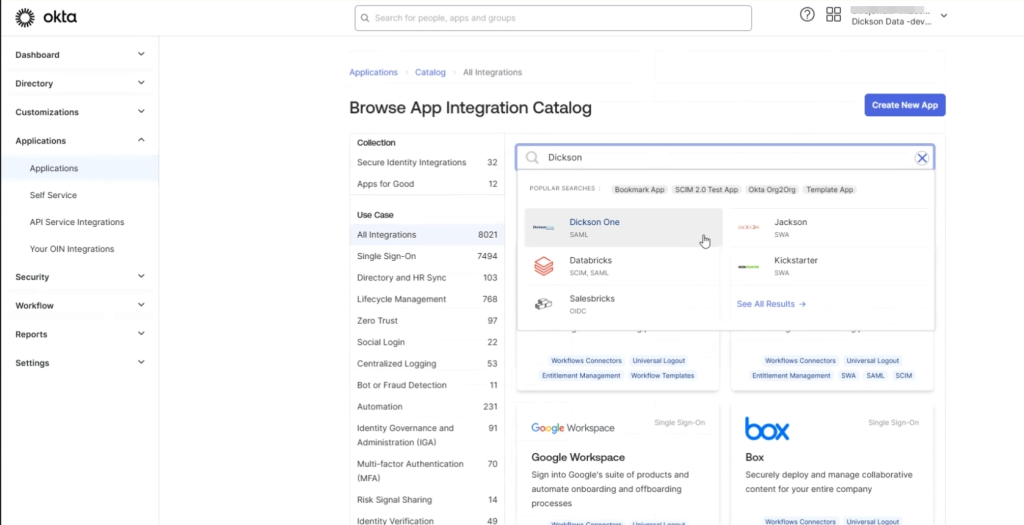Expand the Workflow menu
Image resolution: width=1024 pixels, height=525 pixels.
pyautogui.click(x=141, y=305)
